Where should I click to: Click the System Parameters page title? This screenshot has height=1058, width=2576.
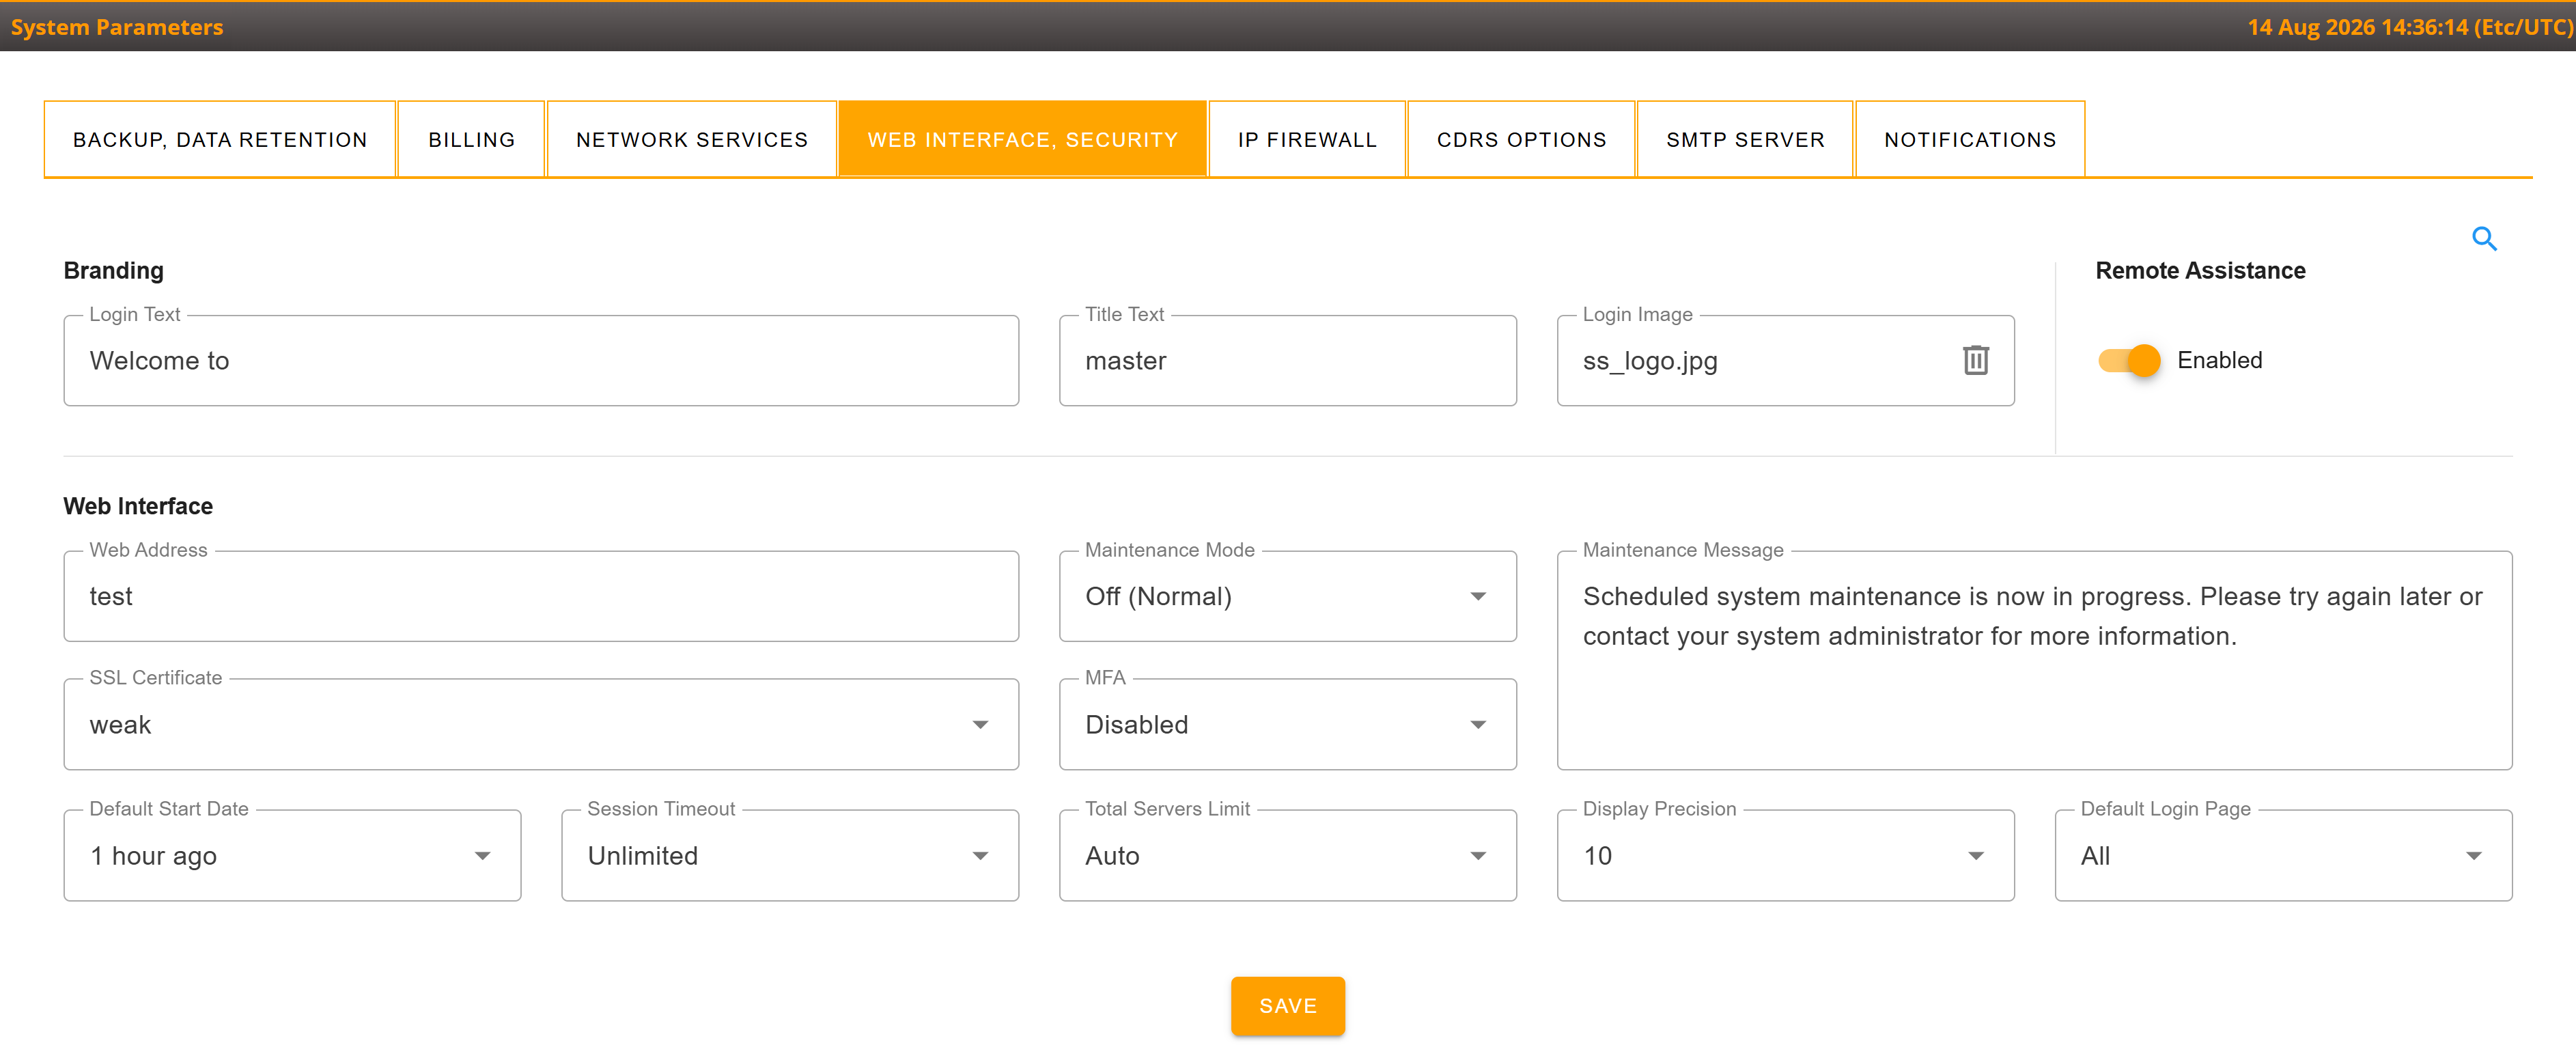[x=117, y=27]
